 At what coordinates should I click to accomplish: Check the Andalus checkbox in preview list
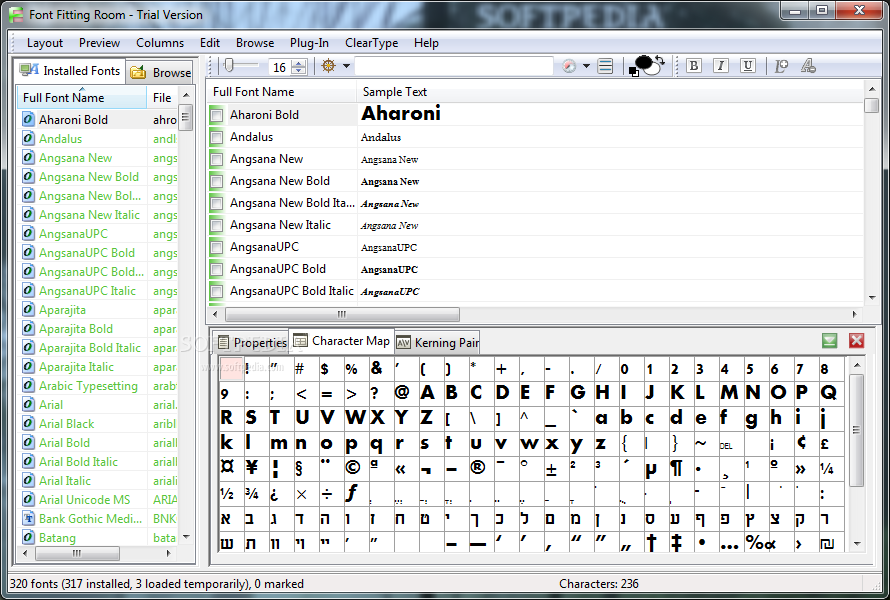coord(216,138)
